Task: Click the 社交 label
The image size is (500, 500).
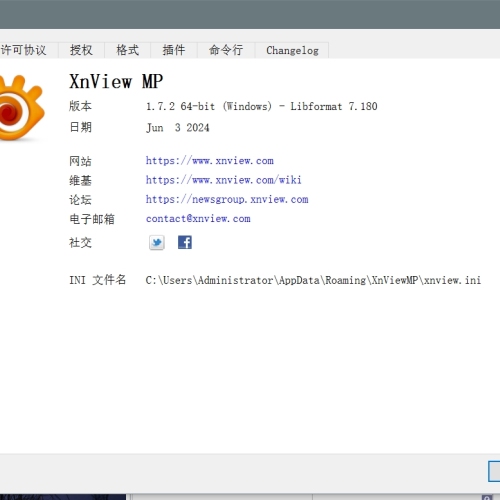Action: tap(80, 242)
